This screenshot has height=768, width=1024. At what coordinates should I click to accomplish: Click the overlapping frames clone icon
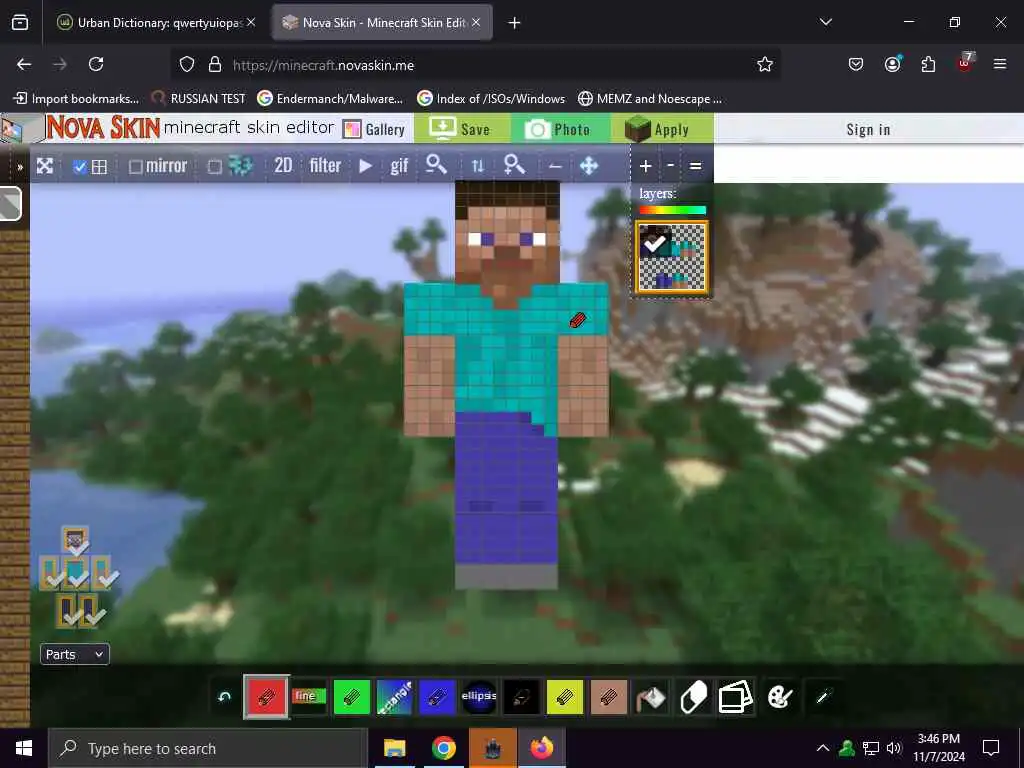[736, 697]
